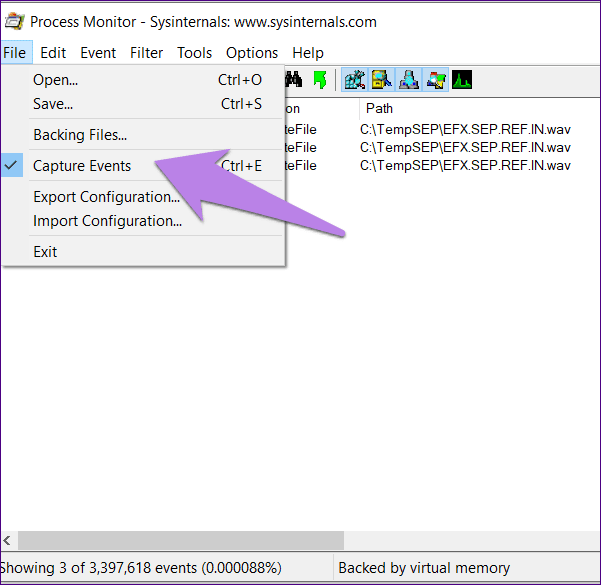Click the Path column header
The image size is (601, 585).
480,108
